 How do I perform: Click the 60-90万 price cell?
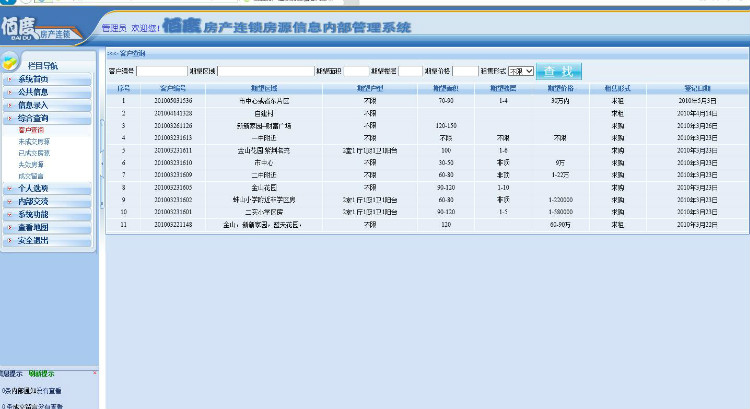560,224
